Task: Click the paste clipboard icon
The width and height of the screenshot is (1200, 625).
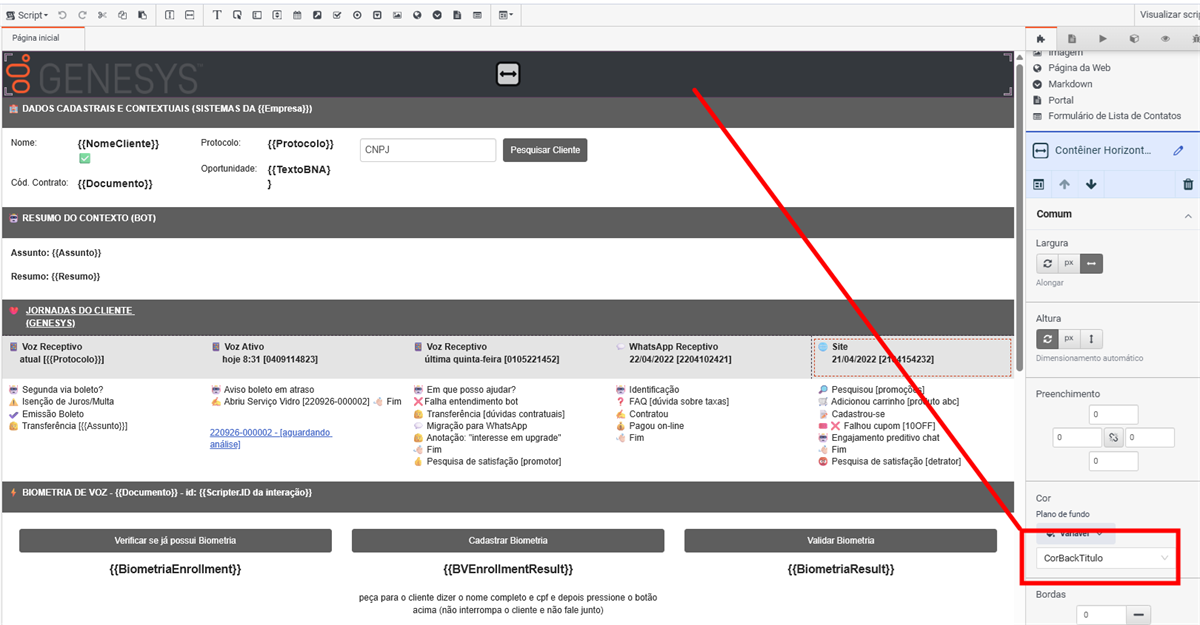Action: point(142,15)
